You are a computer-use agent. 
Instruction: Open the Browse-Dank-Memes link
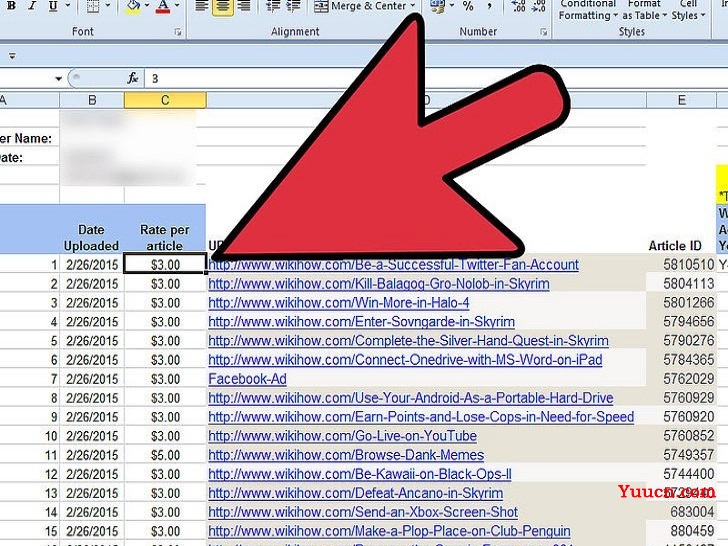tap(346, 455)
